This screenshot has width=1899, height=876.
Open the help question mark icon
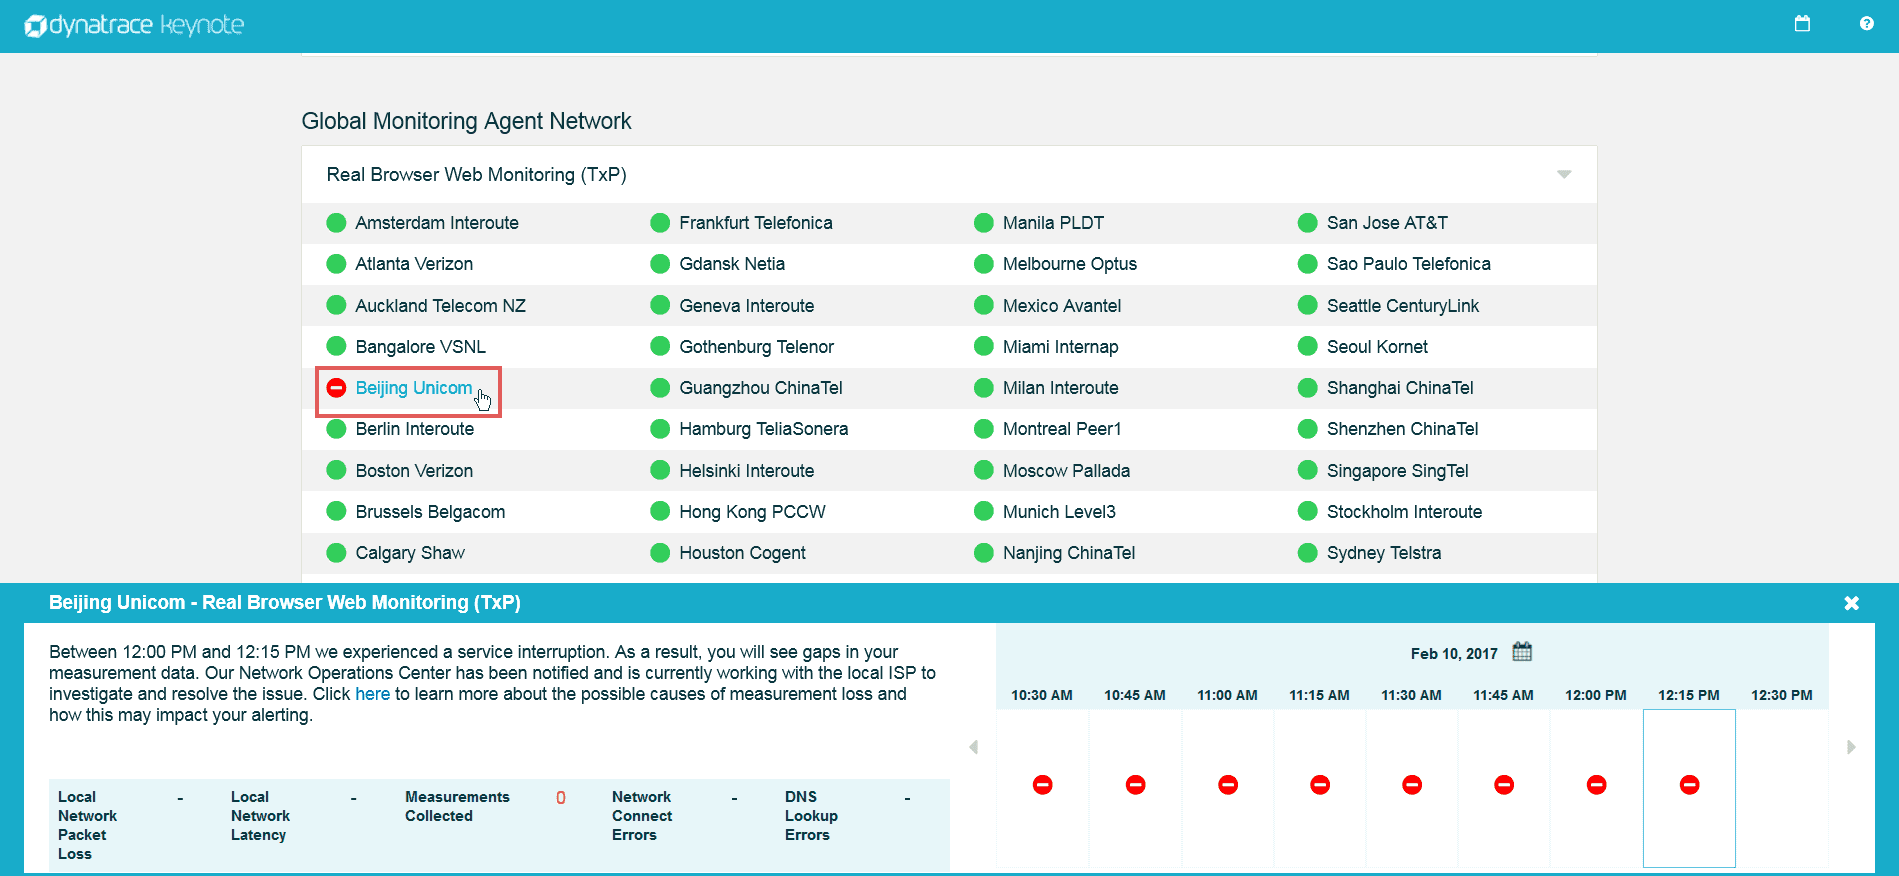[x=1866, y=23]
